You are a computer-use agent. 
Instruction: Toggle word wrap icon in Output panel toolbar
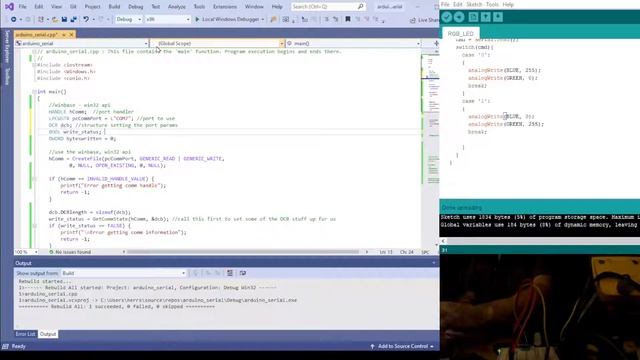coord(242,273)
